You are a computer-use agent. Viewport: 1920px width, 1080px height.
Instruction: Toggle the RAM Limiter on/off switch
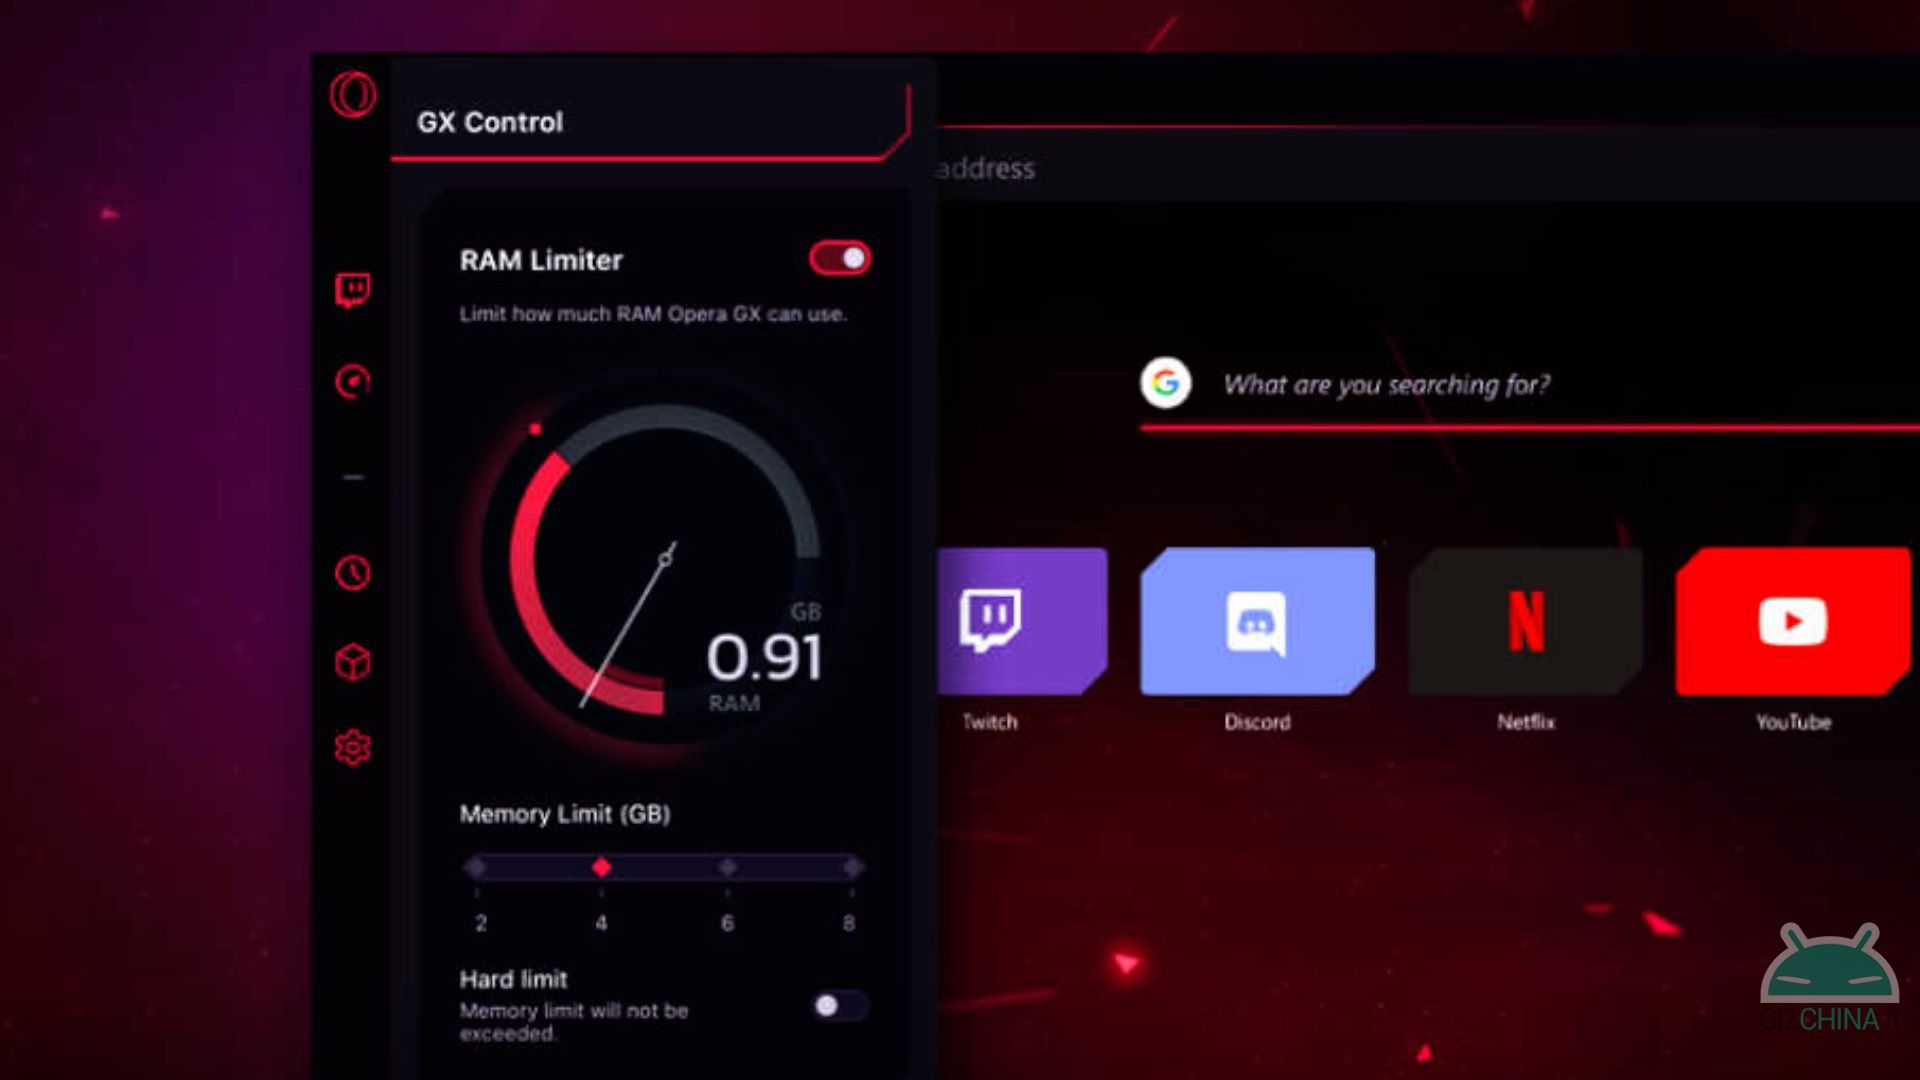tap(839, 257)
